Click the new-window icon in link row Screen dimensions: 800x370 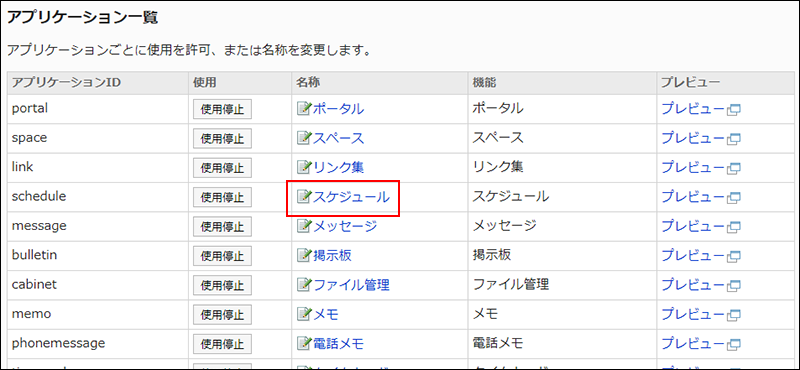(734, 168)
